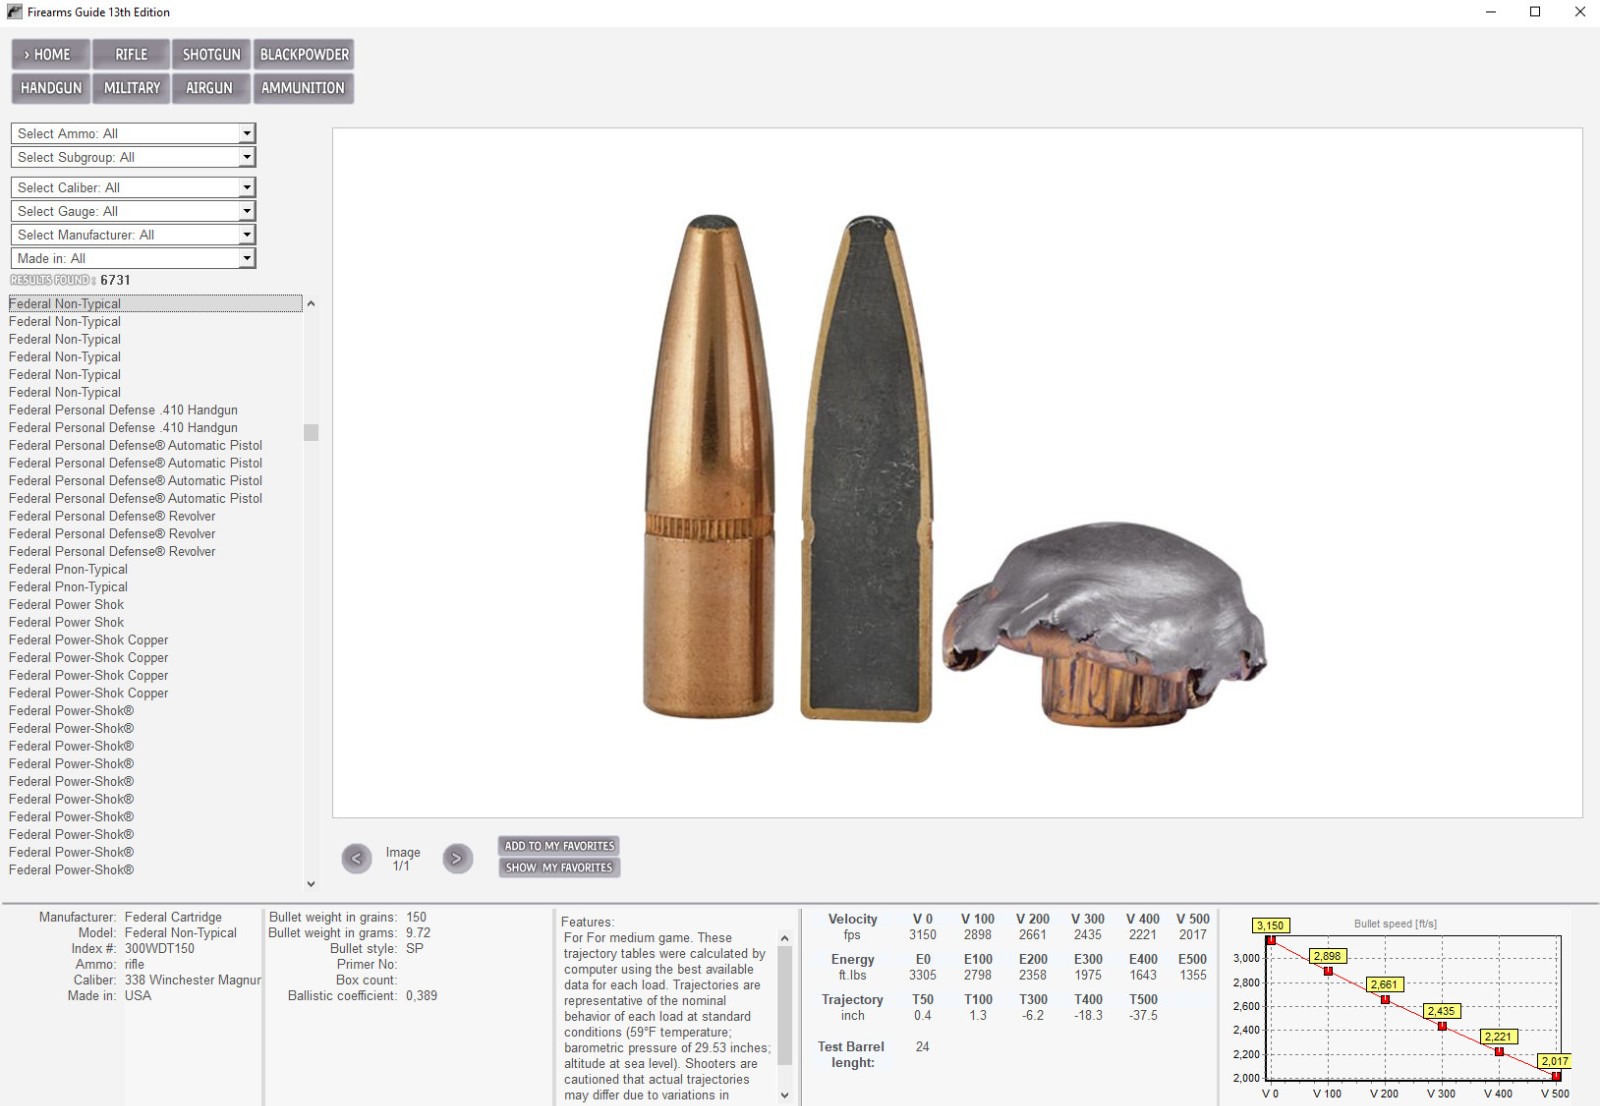This screenshot has width=1600, height=1106.
Task: Click the Index # value 300WDT150
Action: pos(160,948)
